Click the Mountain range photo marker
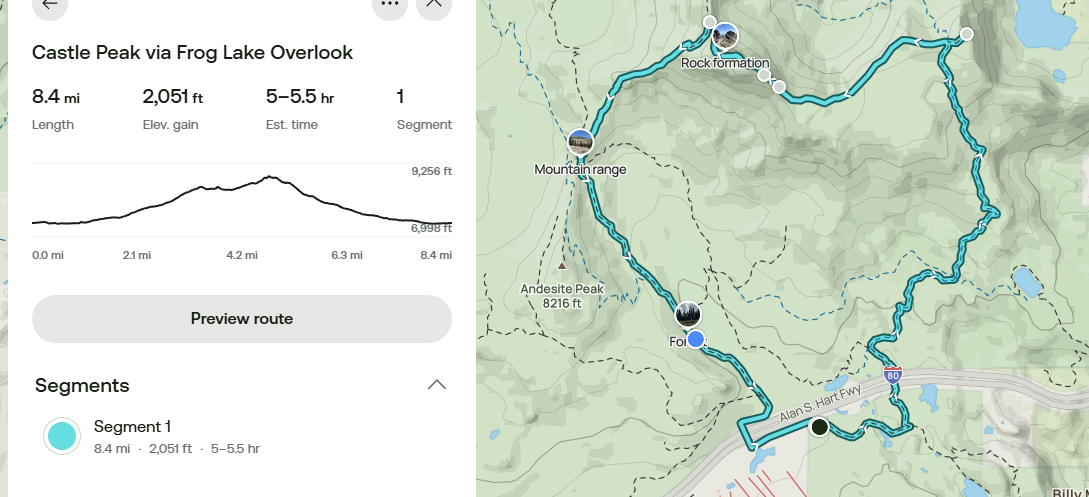Image resolution: width=1089 pixels, height=497 pixels. coord(580,142)
